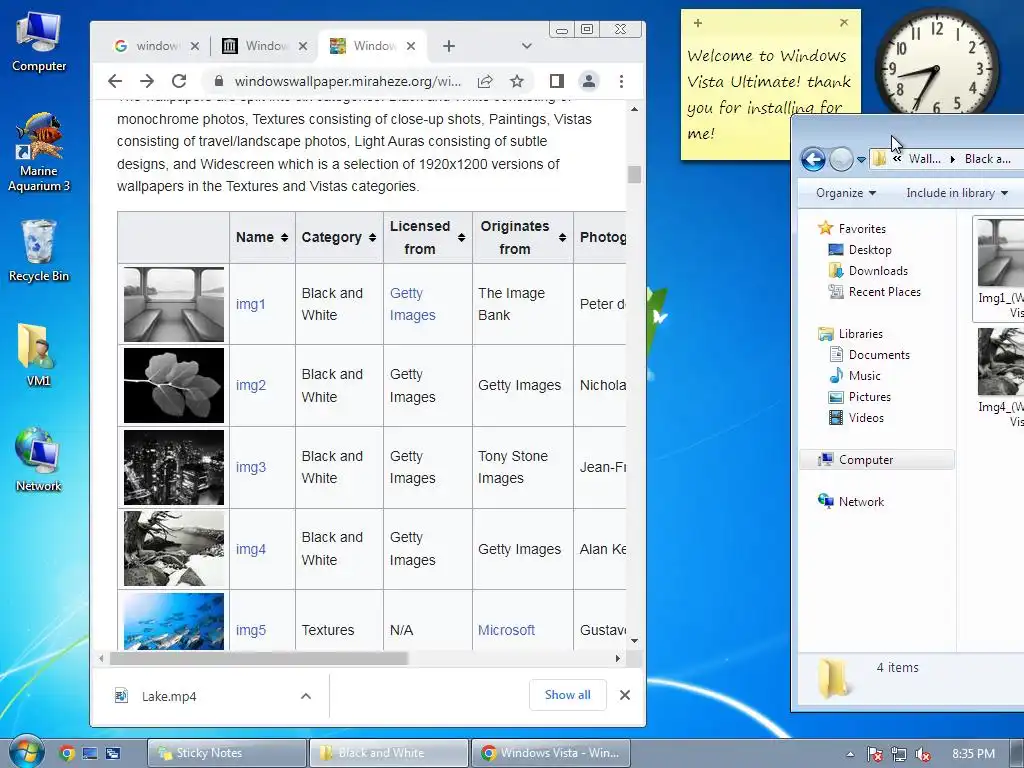Add a new sticky note with plus
1024x768 pixels.
(697, 23)
